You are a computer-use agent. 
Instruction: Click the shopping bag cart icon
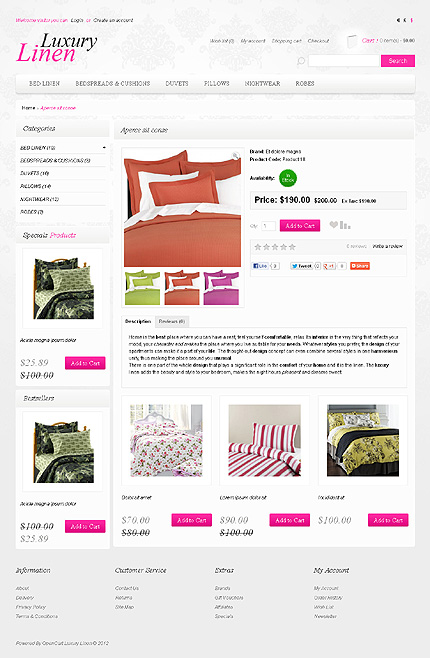[352, 41]
